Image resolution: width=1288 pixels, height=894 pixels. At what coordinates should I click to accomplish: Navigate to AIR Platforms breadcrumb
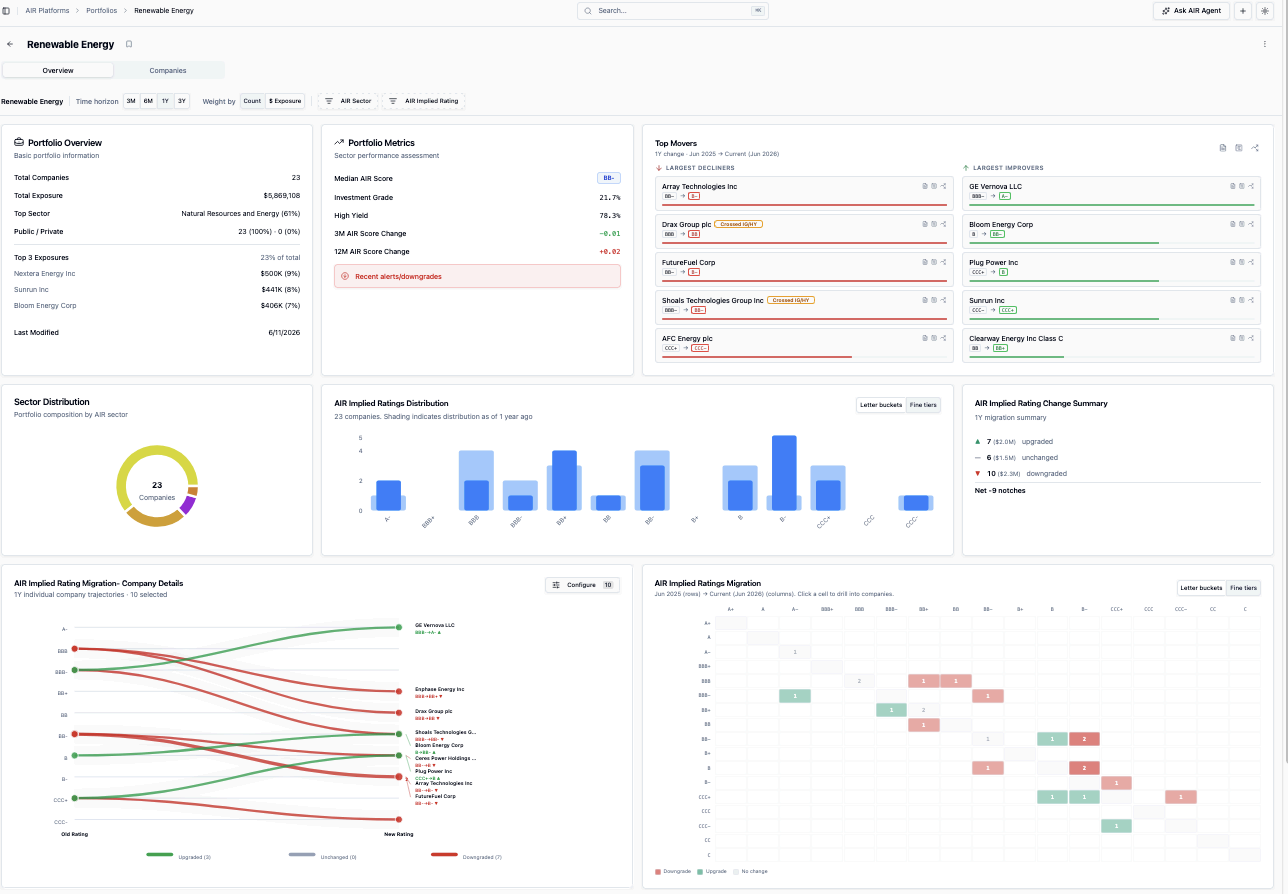pyautogui.click(x=47, y=11)
